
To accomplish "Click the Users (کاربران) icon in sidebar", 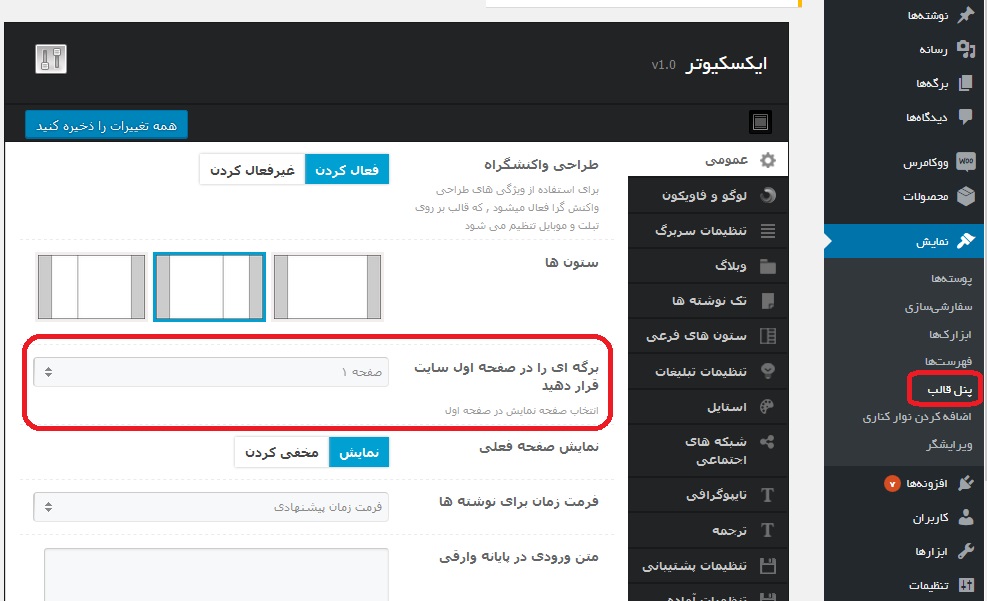I will click(x=965, y=518).
